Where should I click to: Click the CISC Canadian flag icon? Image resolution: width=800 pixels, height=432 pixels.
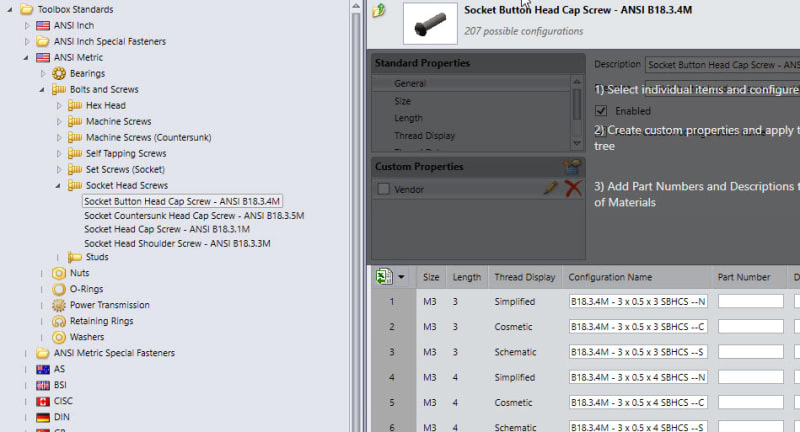tap(43, 401)
